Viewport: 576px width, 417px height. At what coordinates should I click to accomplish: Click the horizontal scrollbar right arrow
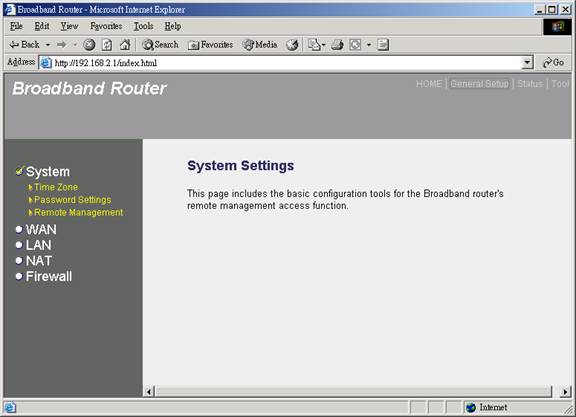(565, 392)
